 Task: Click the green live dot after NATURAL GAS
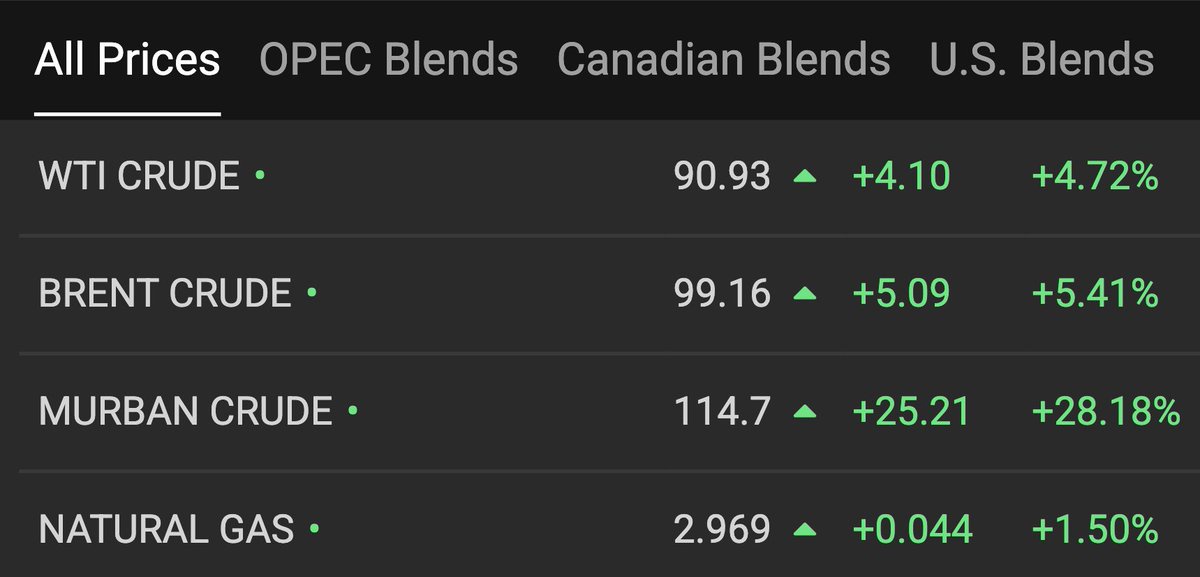[x=315, y=527]
